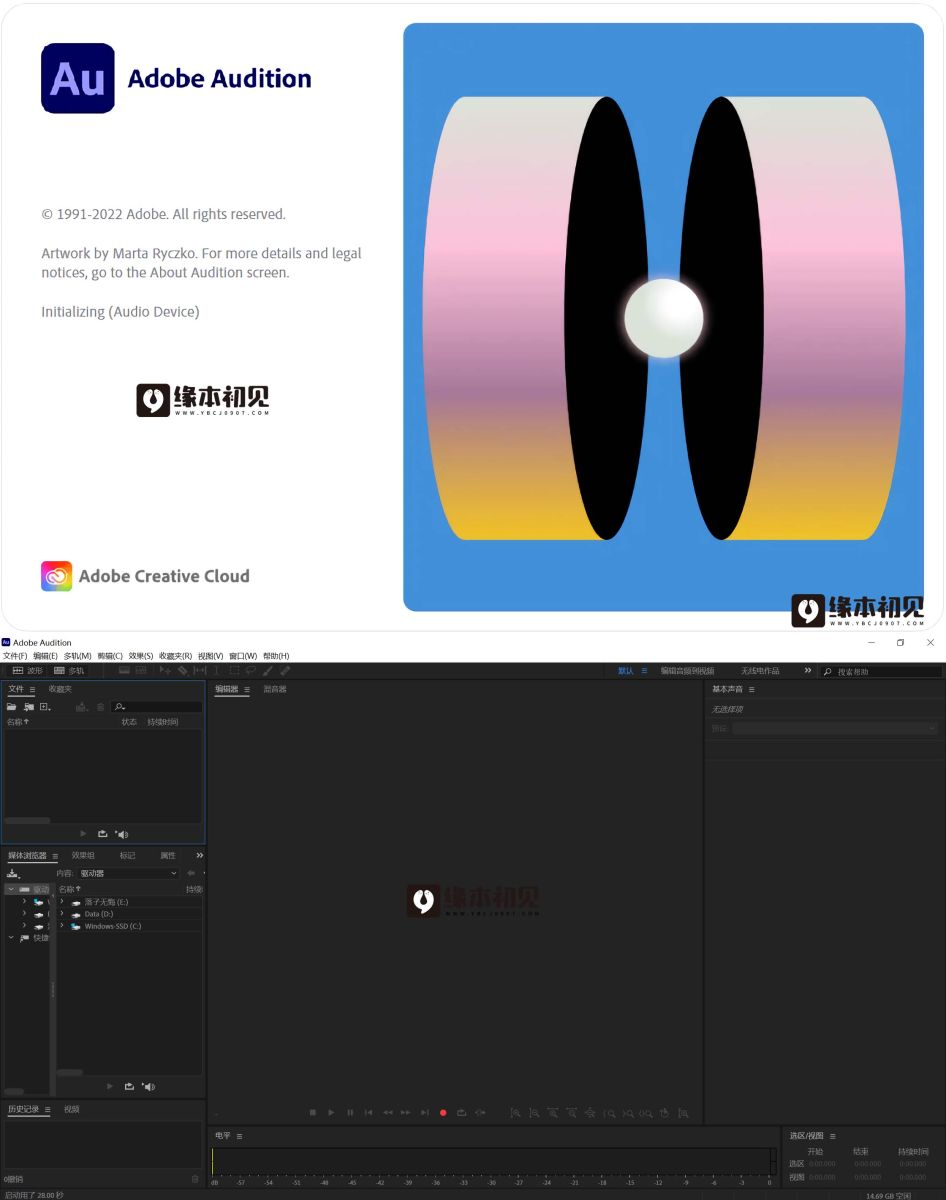
Task: Show more workspaces with the >> overflow
Action: click(x=808, y=671)
